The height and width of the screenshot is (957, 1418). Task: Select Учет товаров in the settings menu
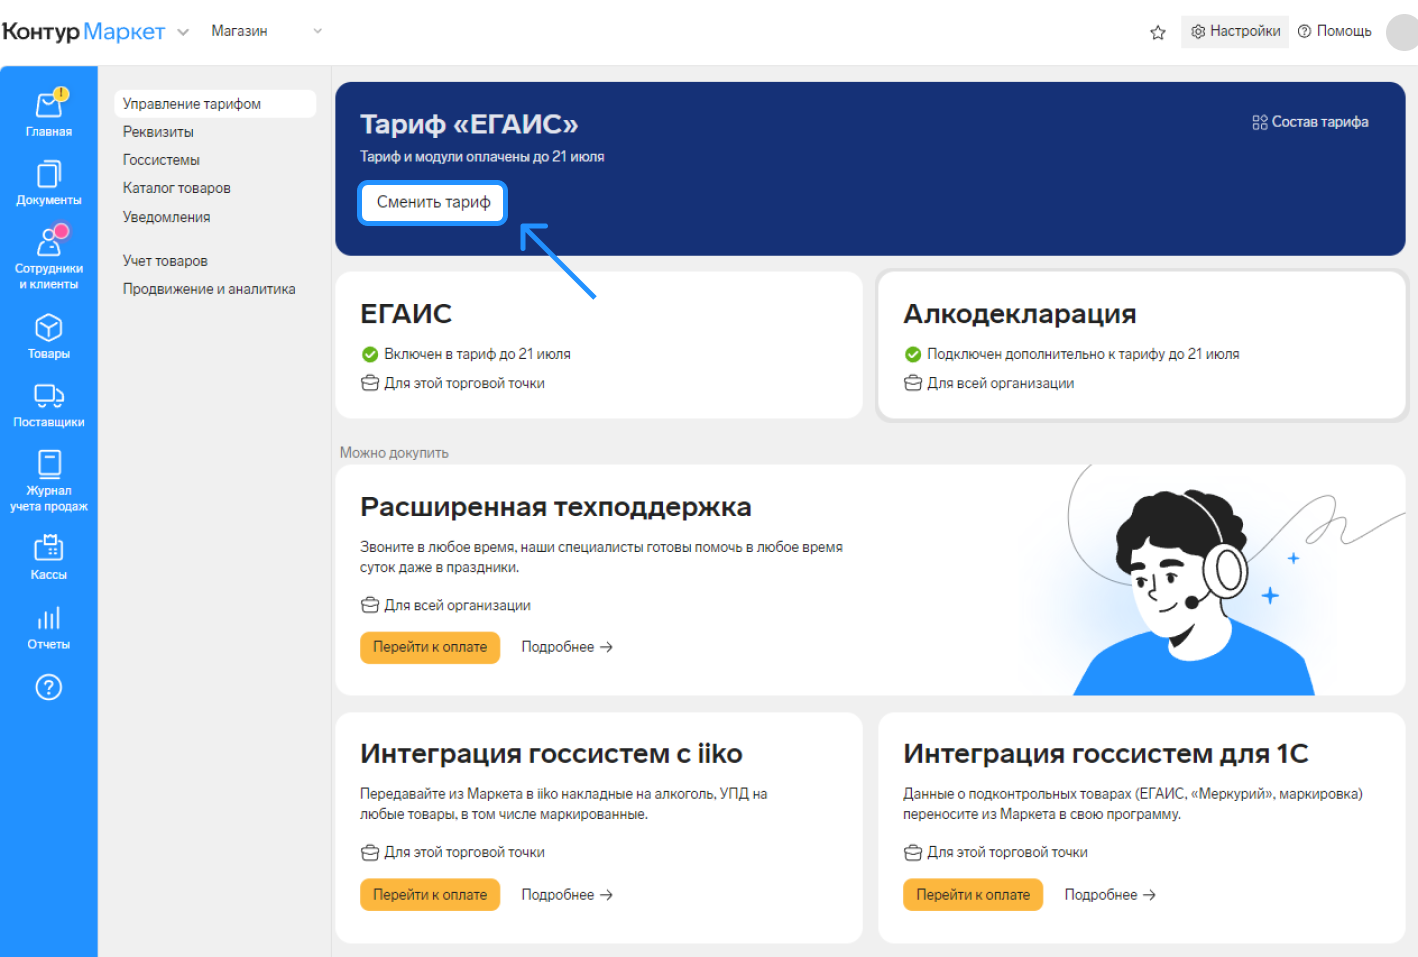point(165,261)
